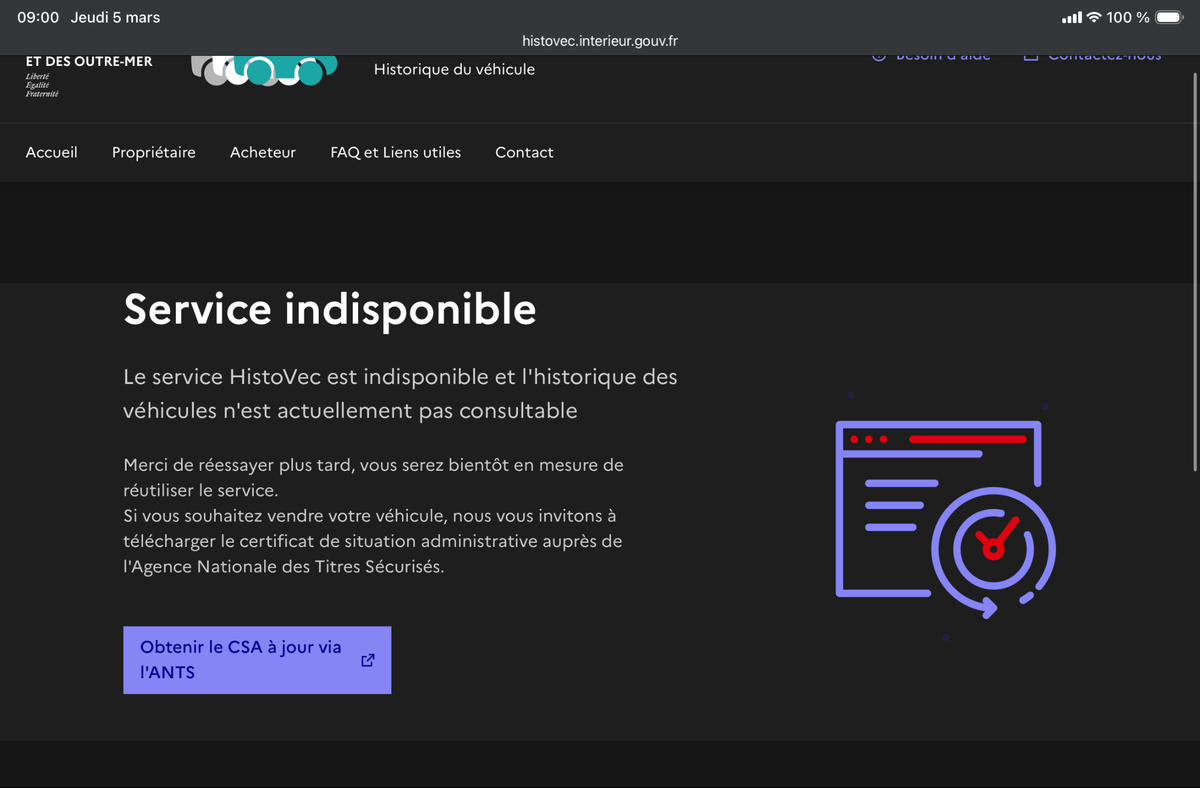Click text 'Merci de réessayer plus tard'
Image resolution: width=1200 pixels, height=788 pixels.
point(239,465)
